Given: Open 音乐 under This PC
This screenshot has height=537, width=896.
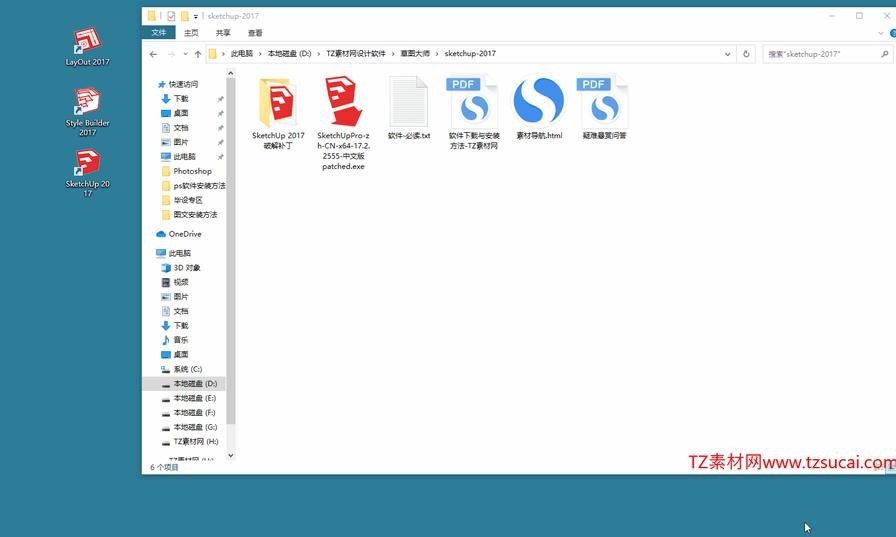Looking at the screenshot, I should pos(181,340).
